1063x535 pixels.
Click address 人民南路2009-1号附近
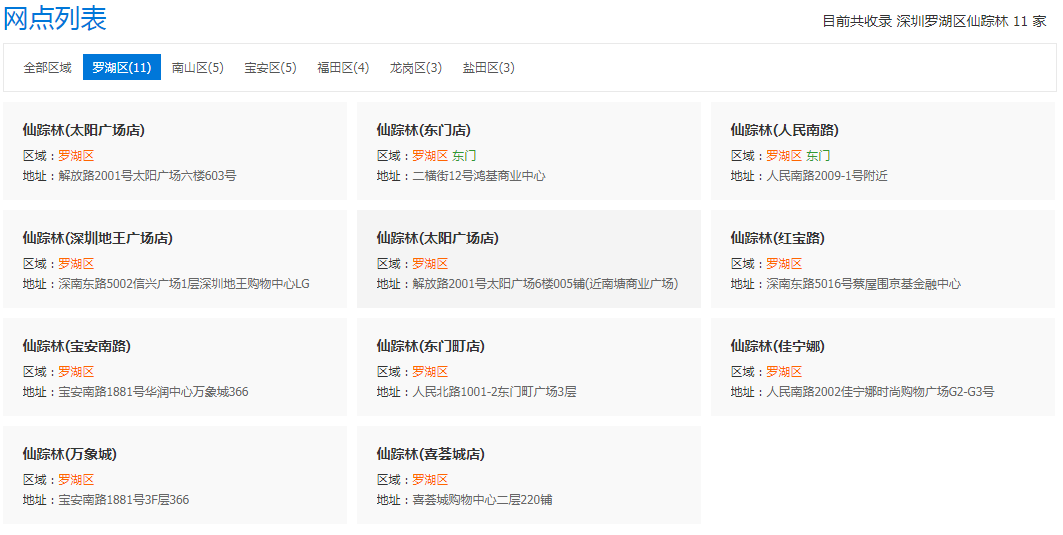pyautogui.click(x=827, y=176)
